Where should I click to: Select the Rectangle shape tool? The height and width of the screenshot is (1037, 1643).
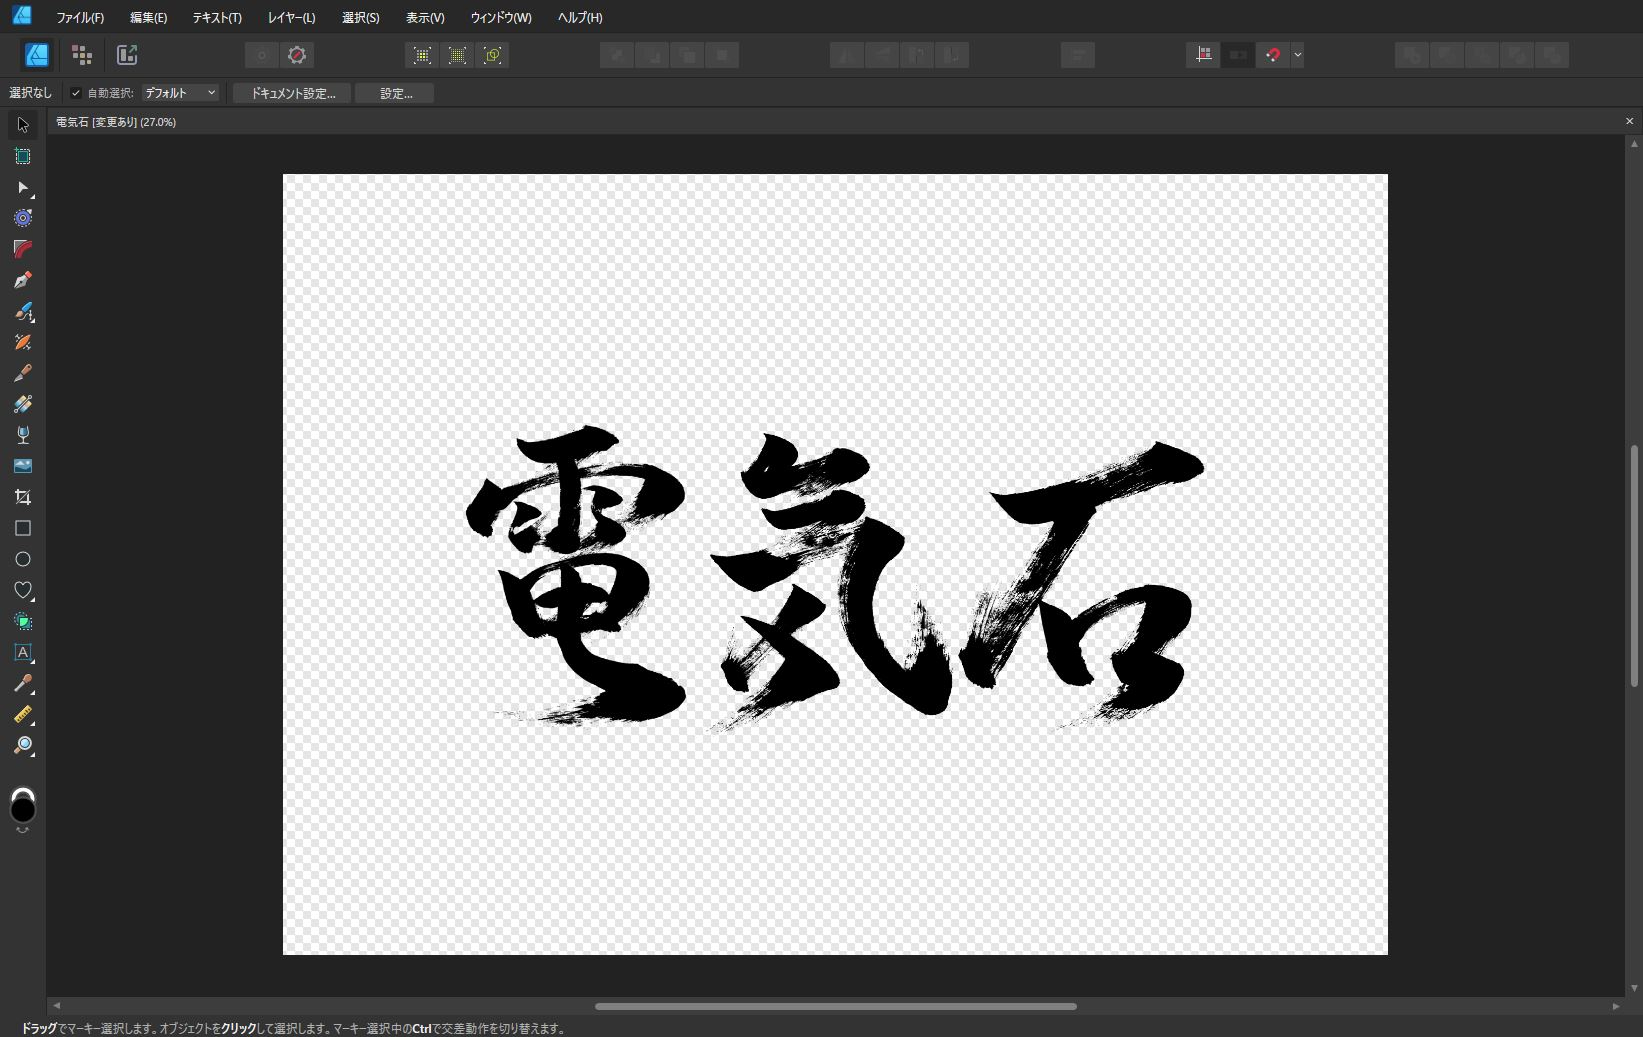(x=23, y=528)
